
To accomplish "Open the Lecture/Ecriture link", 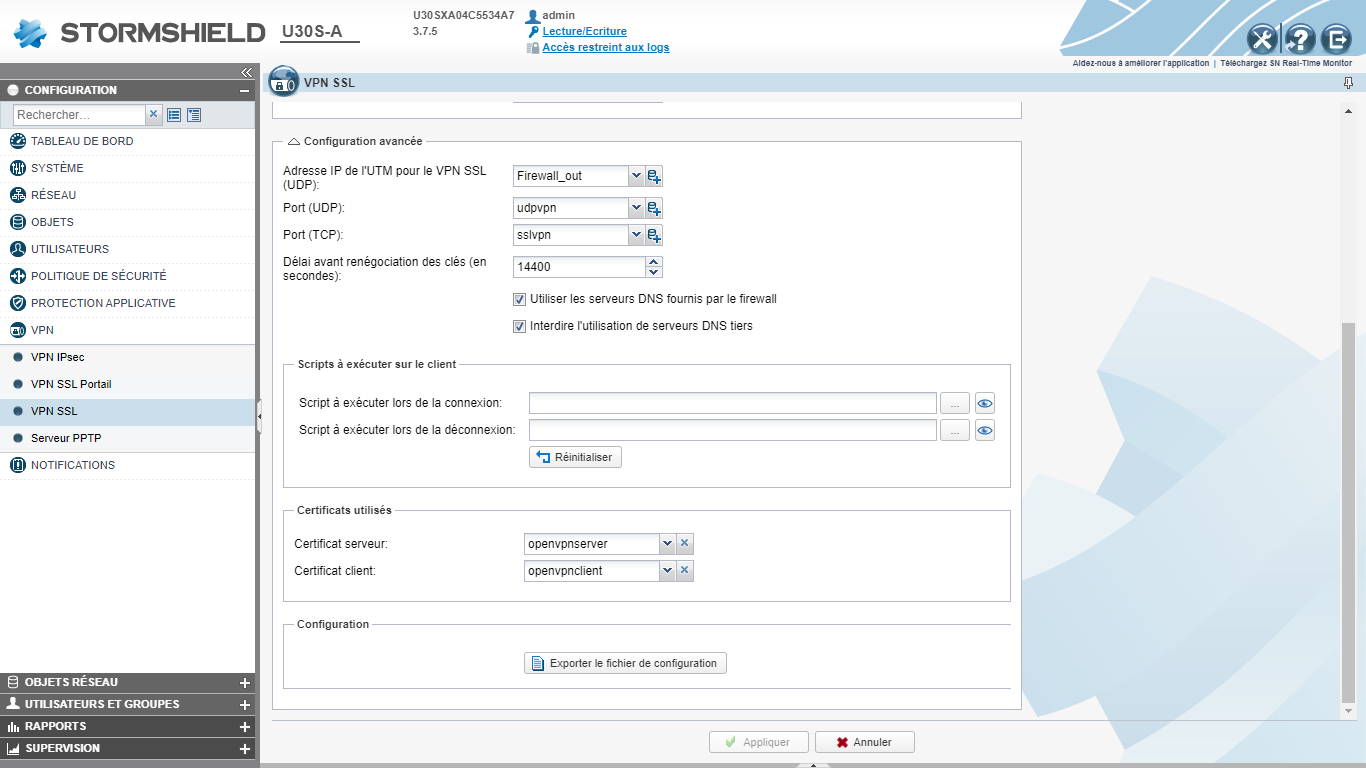I will coord(584,32).
